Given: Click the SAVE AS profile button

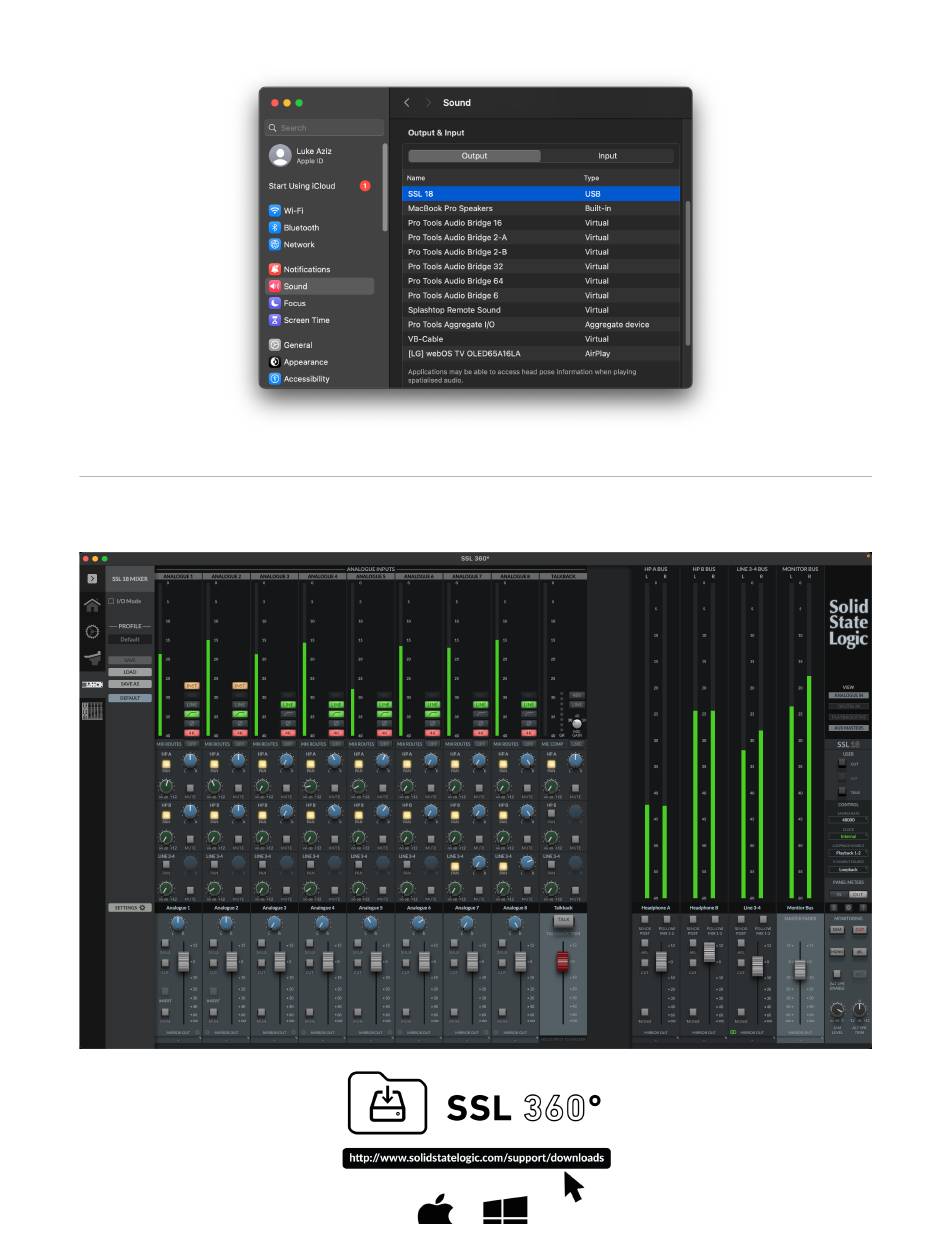Looking at the screenshot, I should (130, 684).
